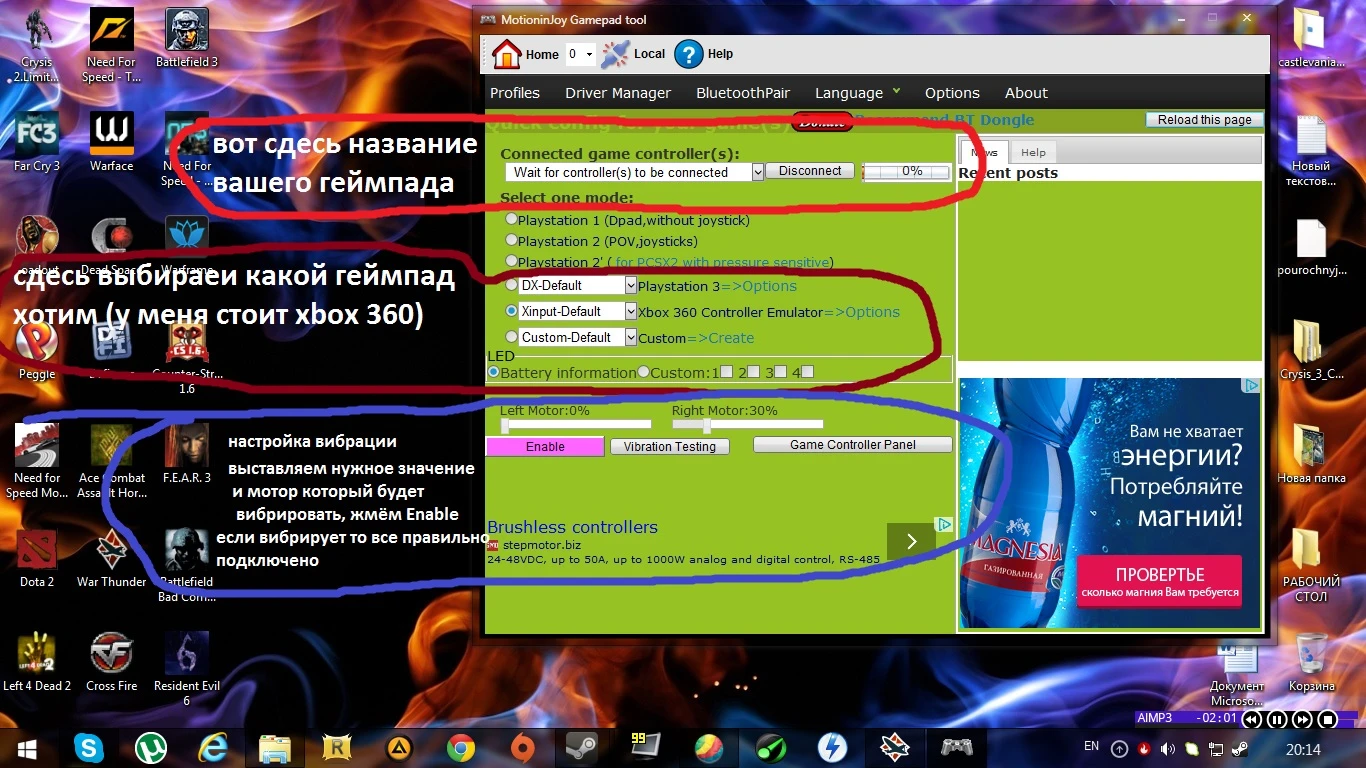Click the Local satellite icon
Image resolution: width=1366 pixels, height=768 pixels.
(615, 54)
